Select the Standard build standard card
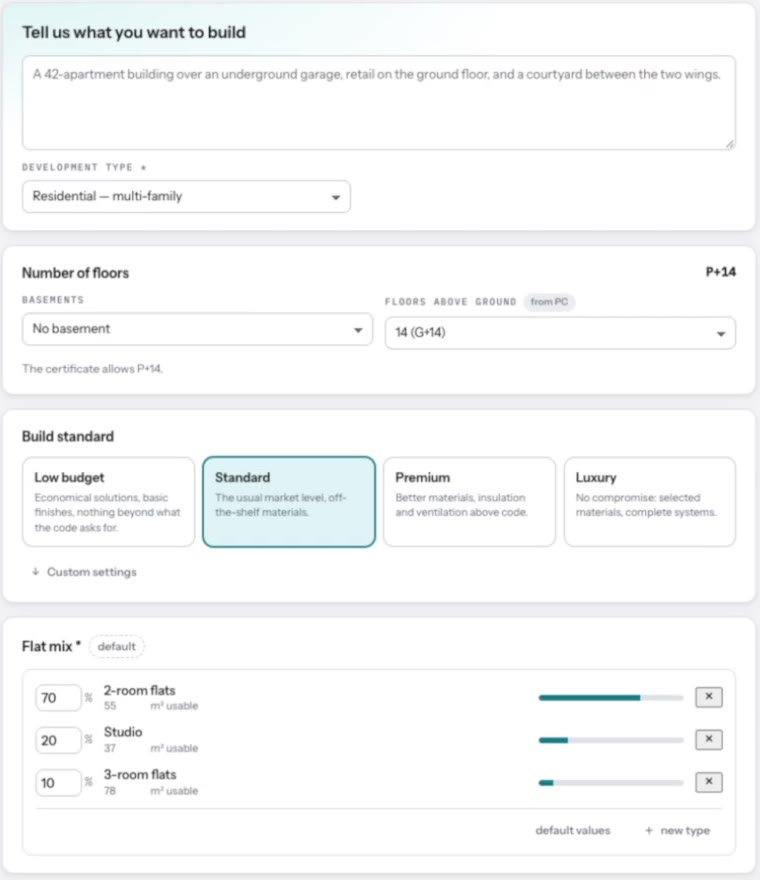 [x=289, y=502]
